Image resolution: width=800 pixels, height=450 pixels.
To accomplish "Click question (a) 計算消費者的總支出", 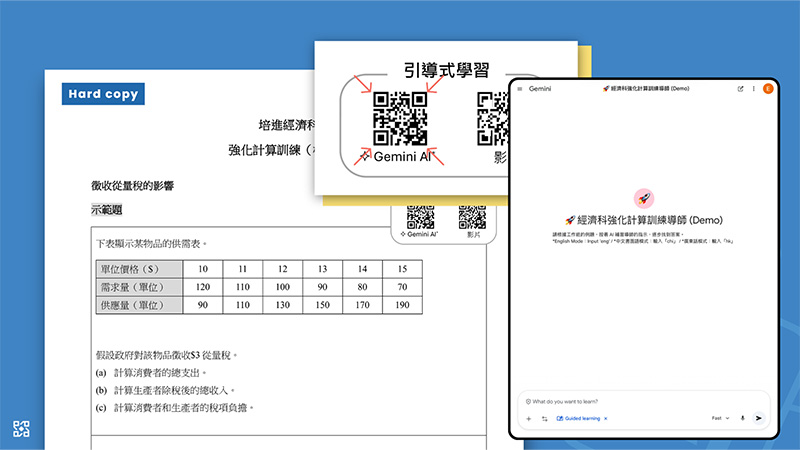I will point(151,373).
